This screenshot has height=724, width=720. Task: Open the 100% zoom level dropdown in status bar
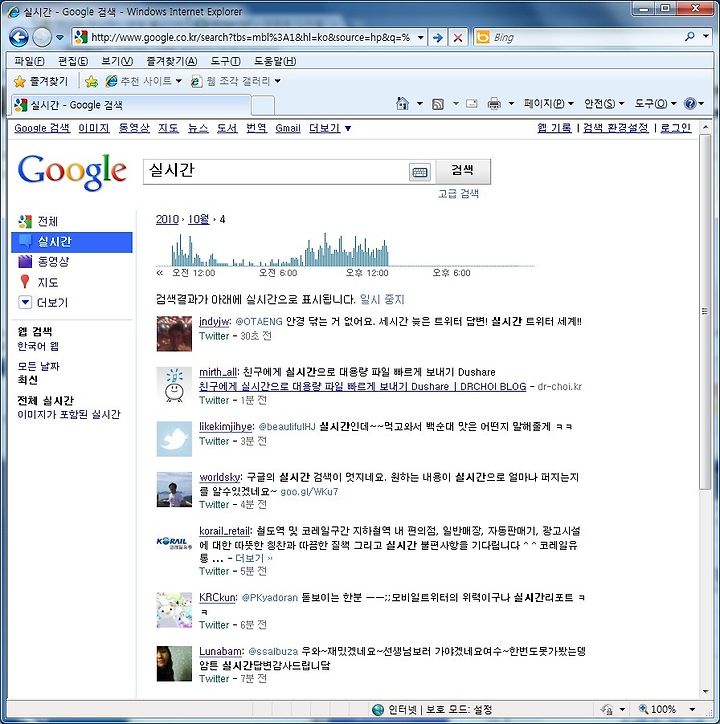click(x=692, y=709)
